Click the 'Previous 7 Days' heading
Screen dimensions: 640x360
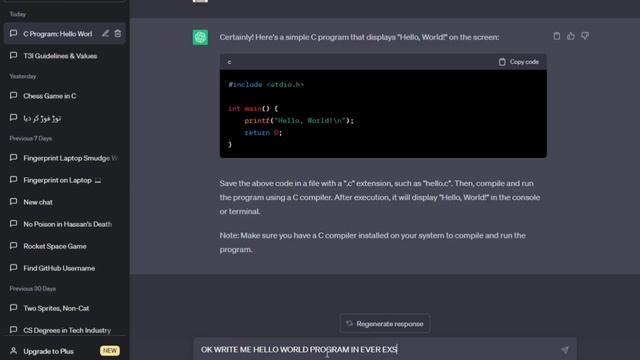pos(31,138)
